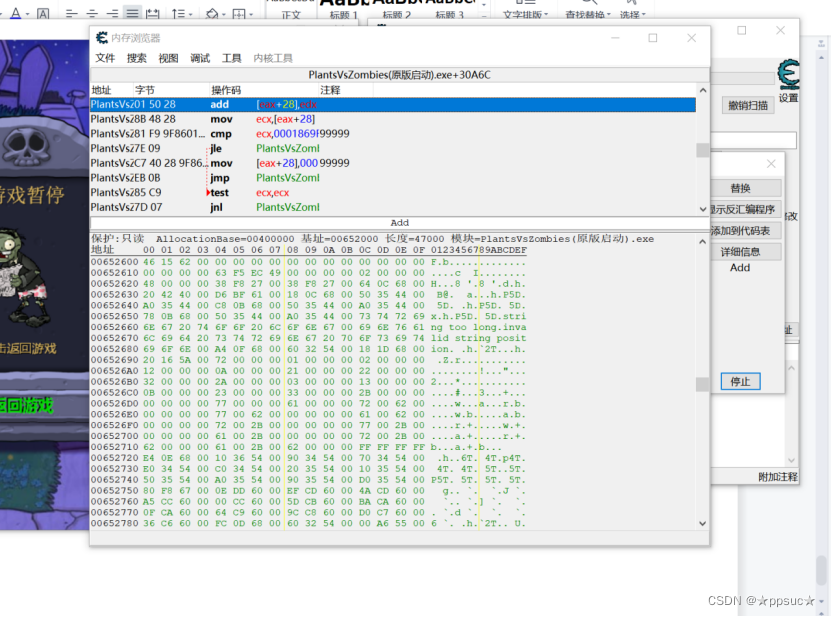
Task: Select the jle PlantsVsZomI instruction row
Action: (x=393, y=148)
